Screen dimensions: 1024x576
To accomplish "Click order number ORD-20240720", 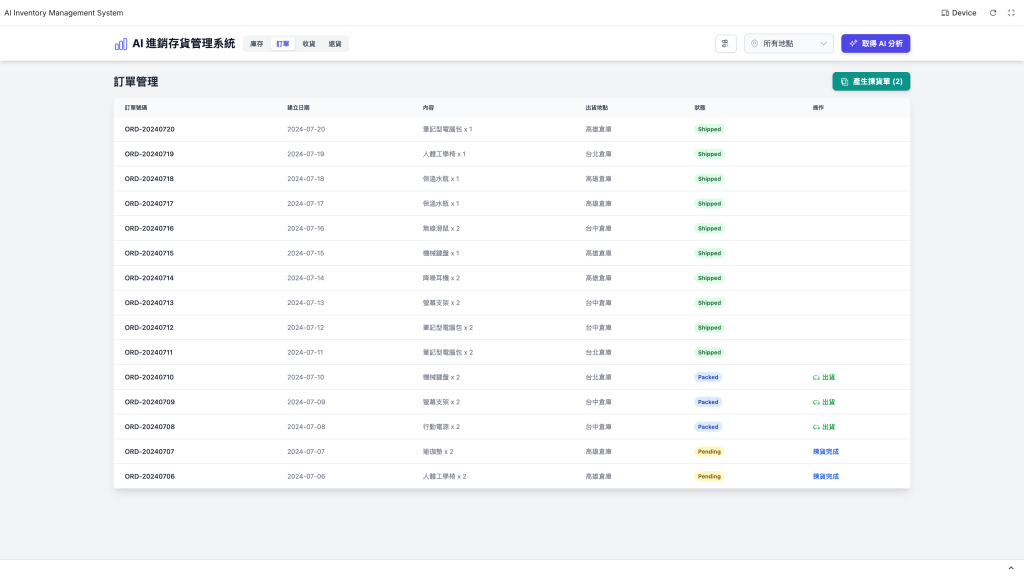I will 150,129.
